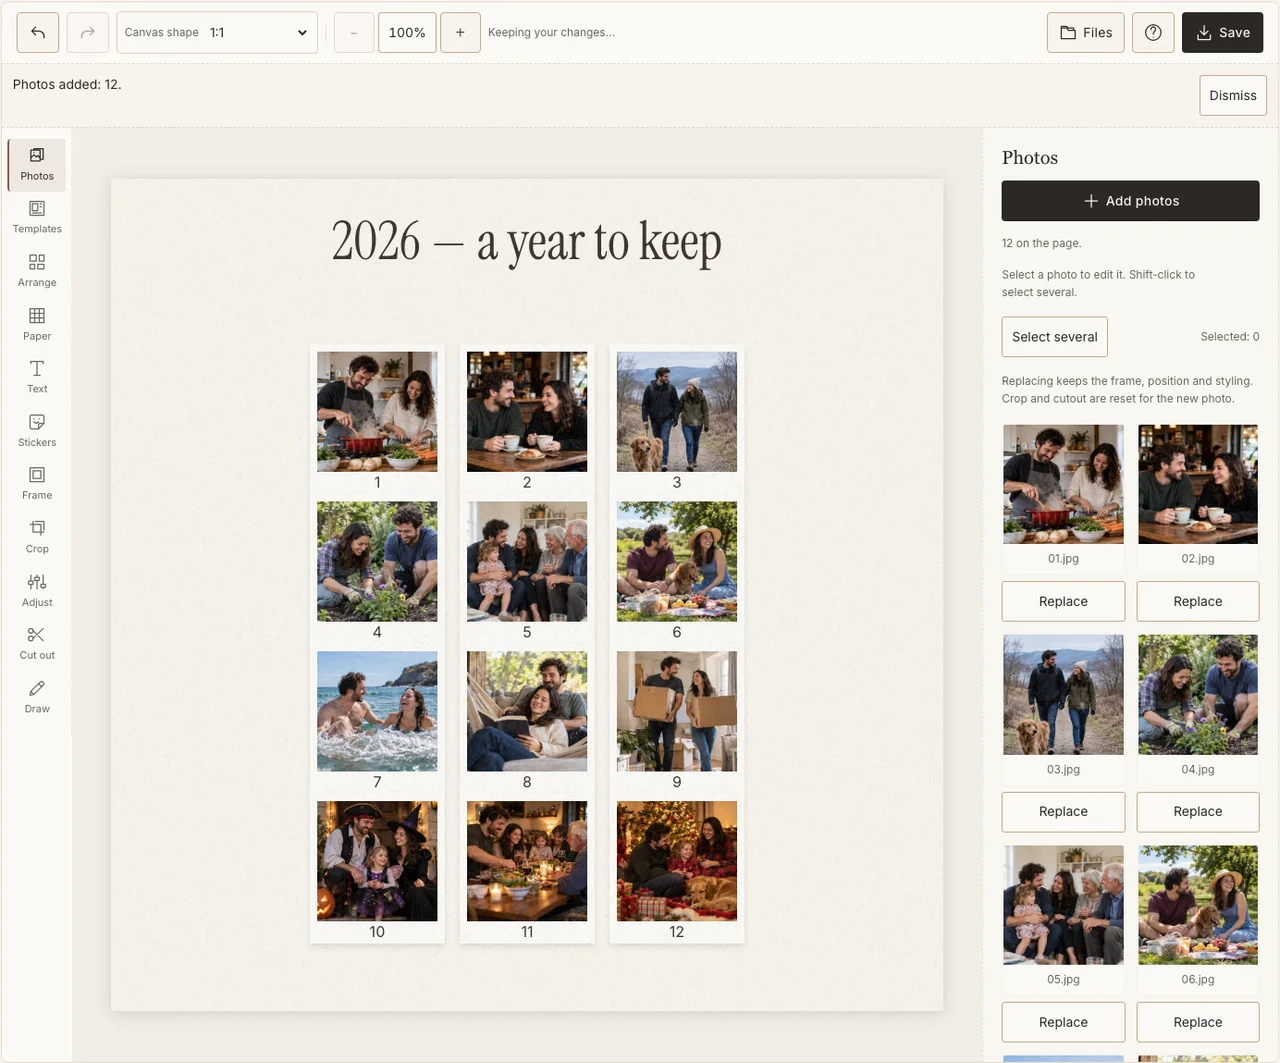1280x1063 pixels.
Task: Click the redo arrow button
Action: pyautogui.click(x=88, y=33)
